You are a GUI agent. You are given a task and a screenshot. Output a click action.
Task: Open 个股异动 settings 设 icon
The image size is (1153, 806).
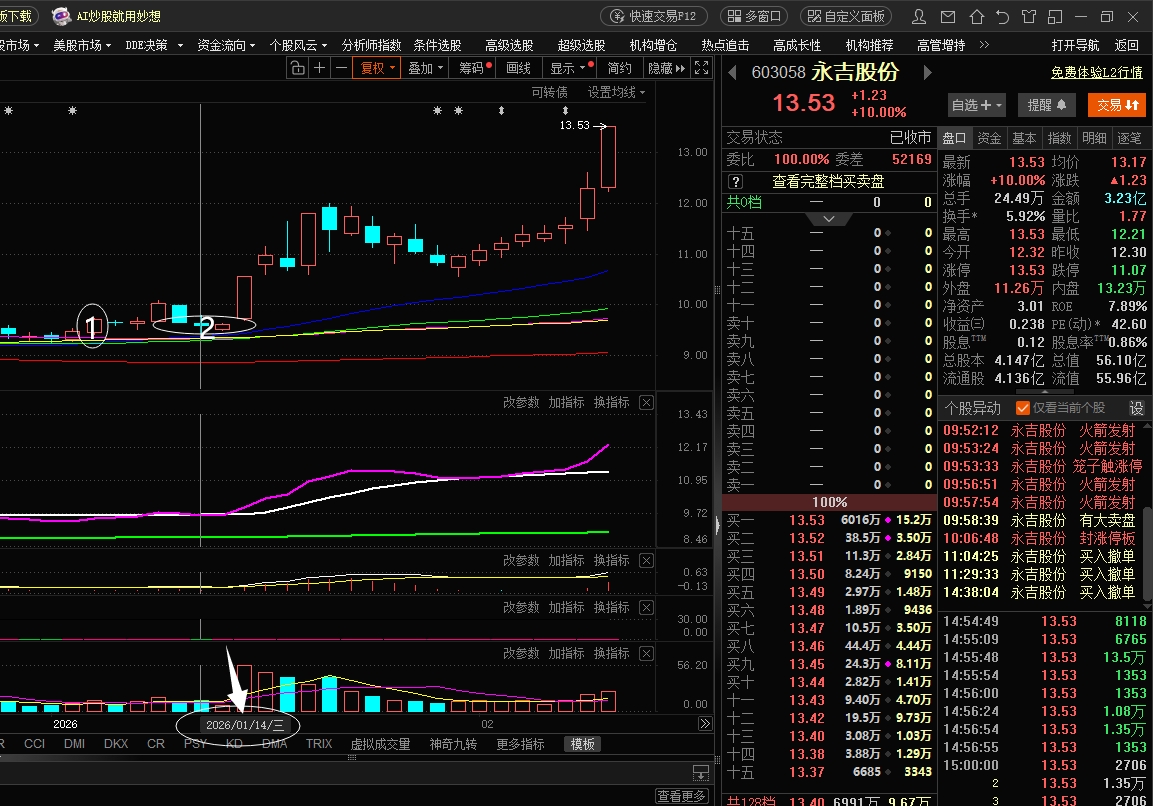pos(1137,408)
